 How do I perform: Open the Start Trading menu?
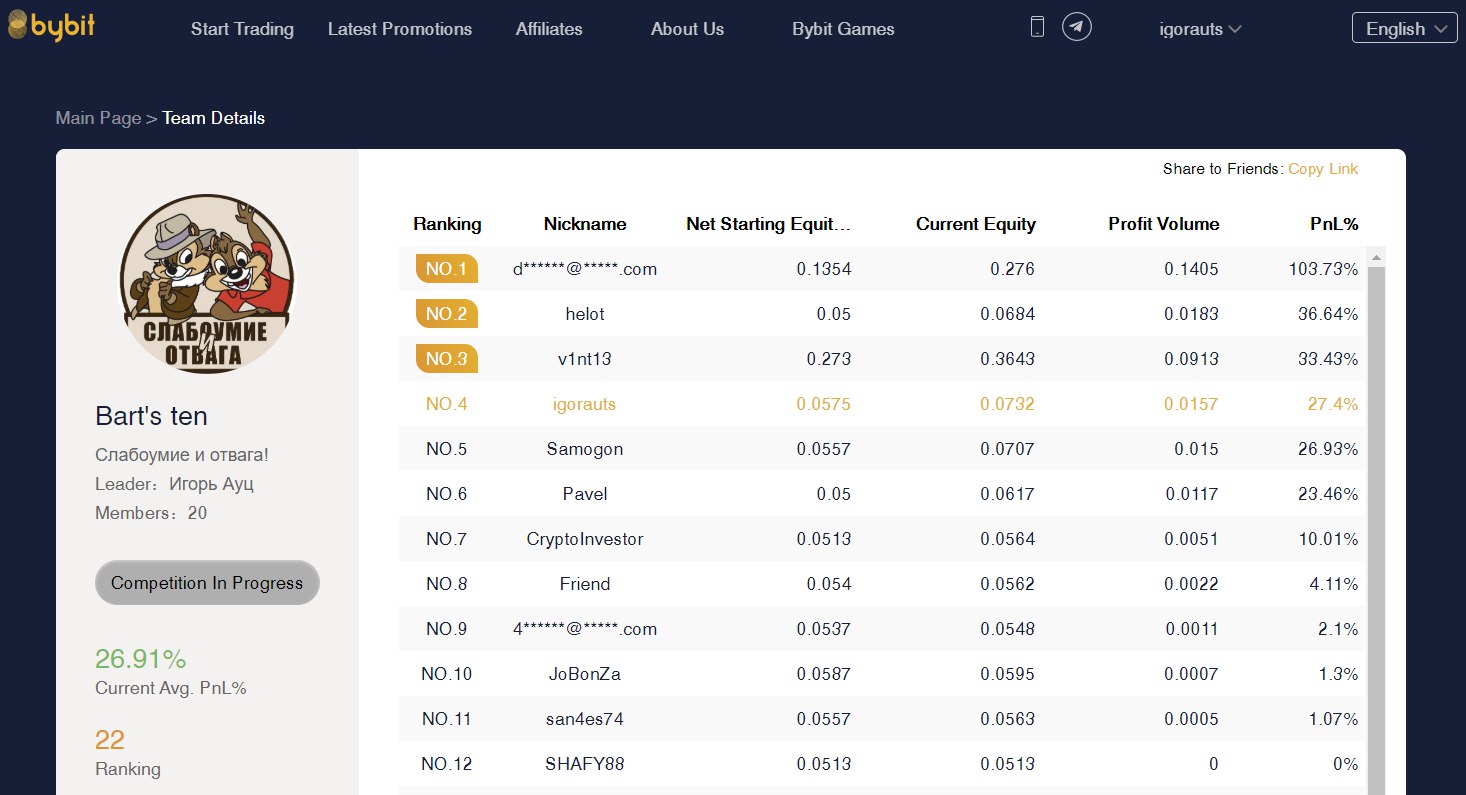coord(242,29)
